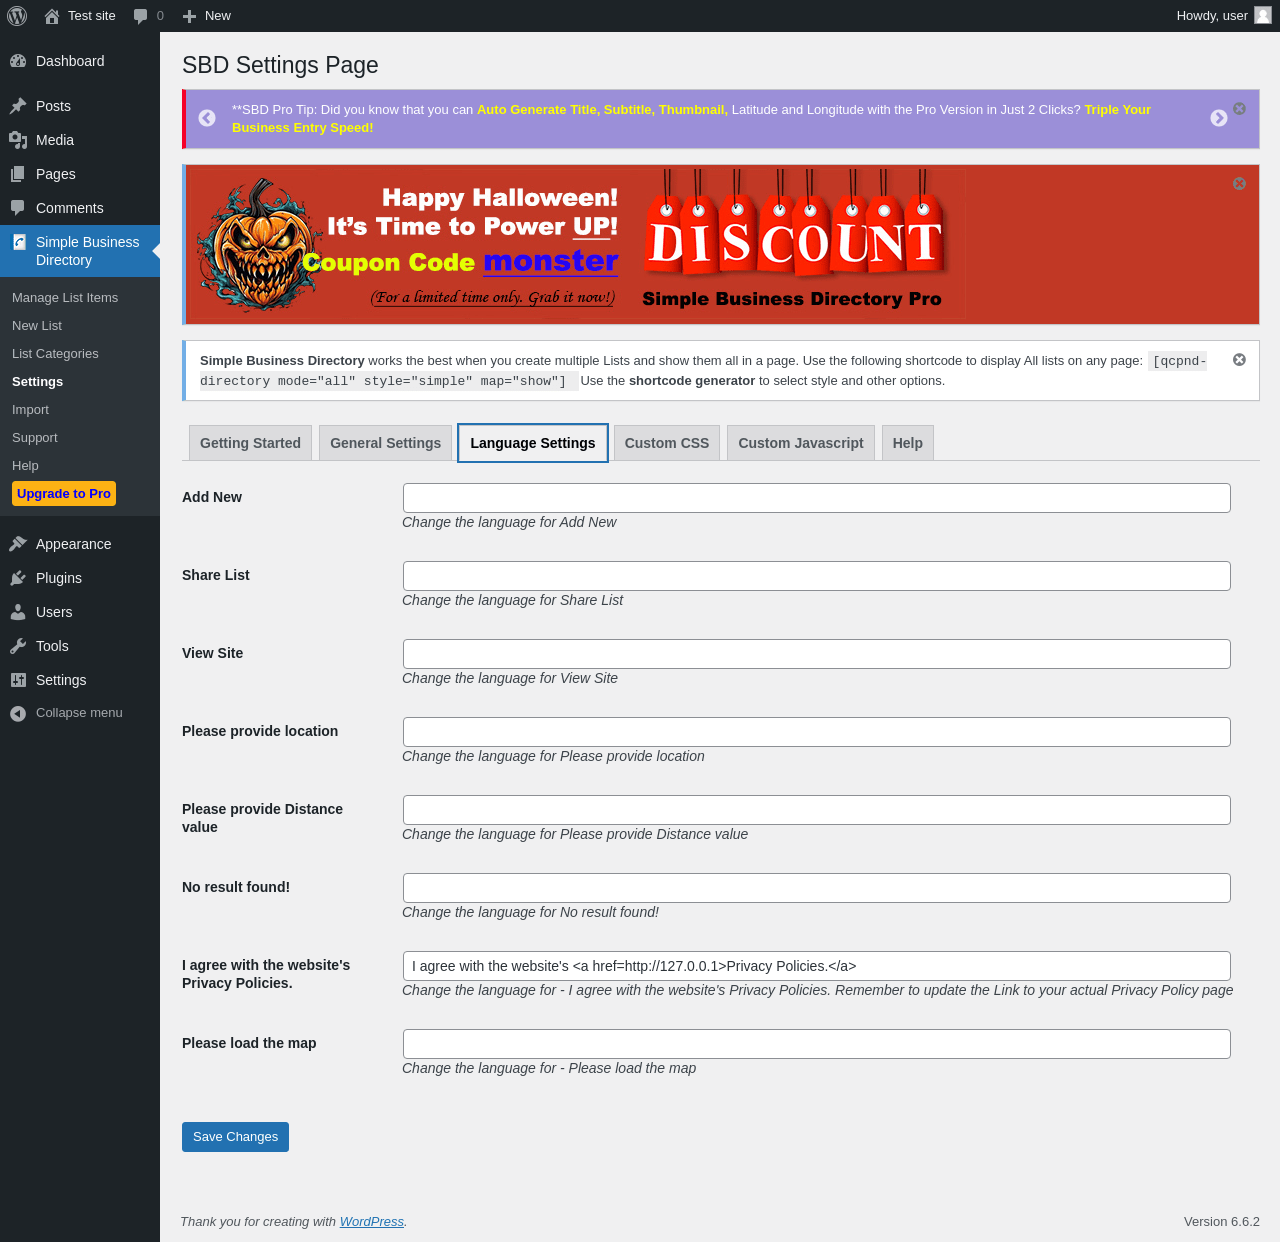Open Dashboard gauge icon

tap(18, 61)
